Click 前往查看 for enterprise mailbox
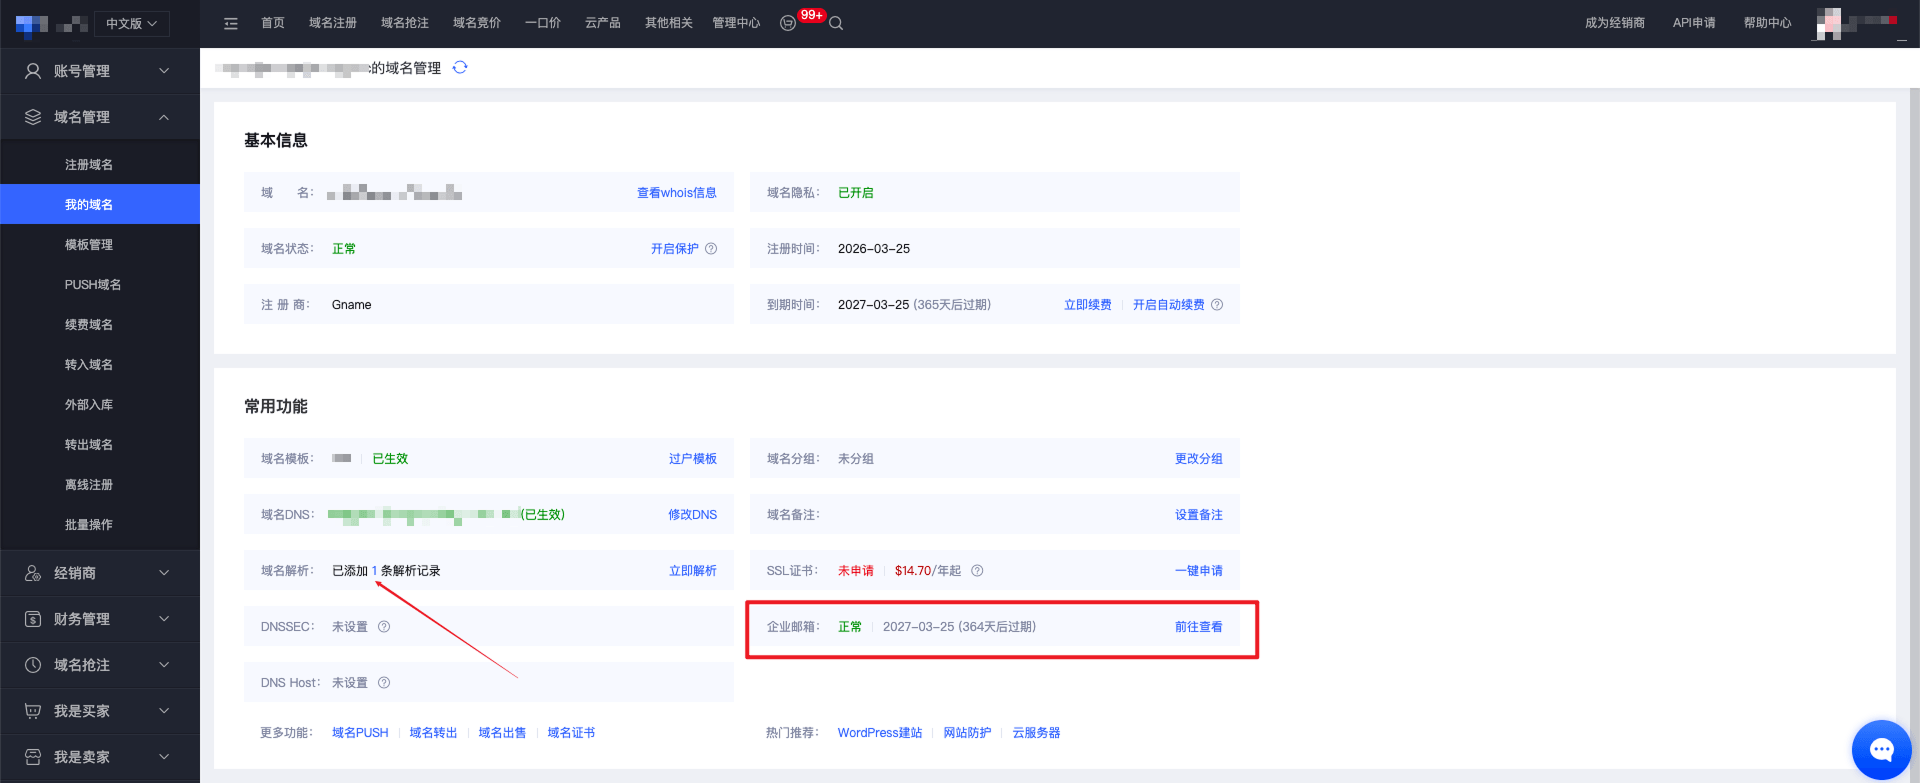 coord(1198,627)
